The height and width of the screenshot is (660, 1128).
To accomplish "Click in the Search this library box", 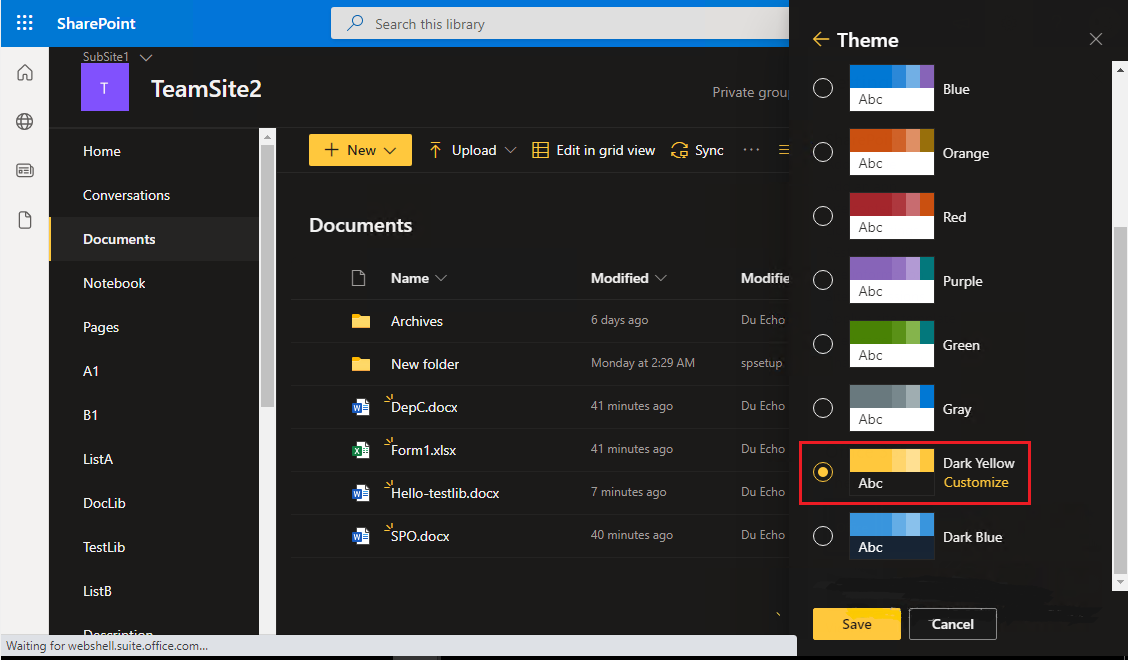I will click(x=560, y=24).
